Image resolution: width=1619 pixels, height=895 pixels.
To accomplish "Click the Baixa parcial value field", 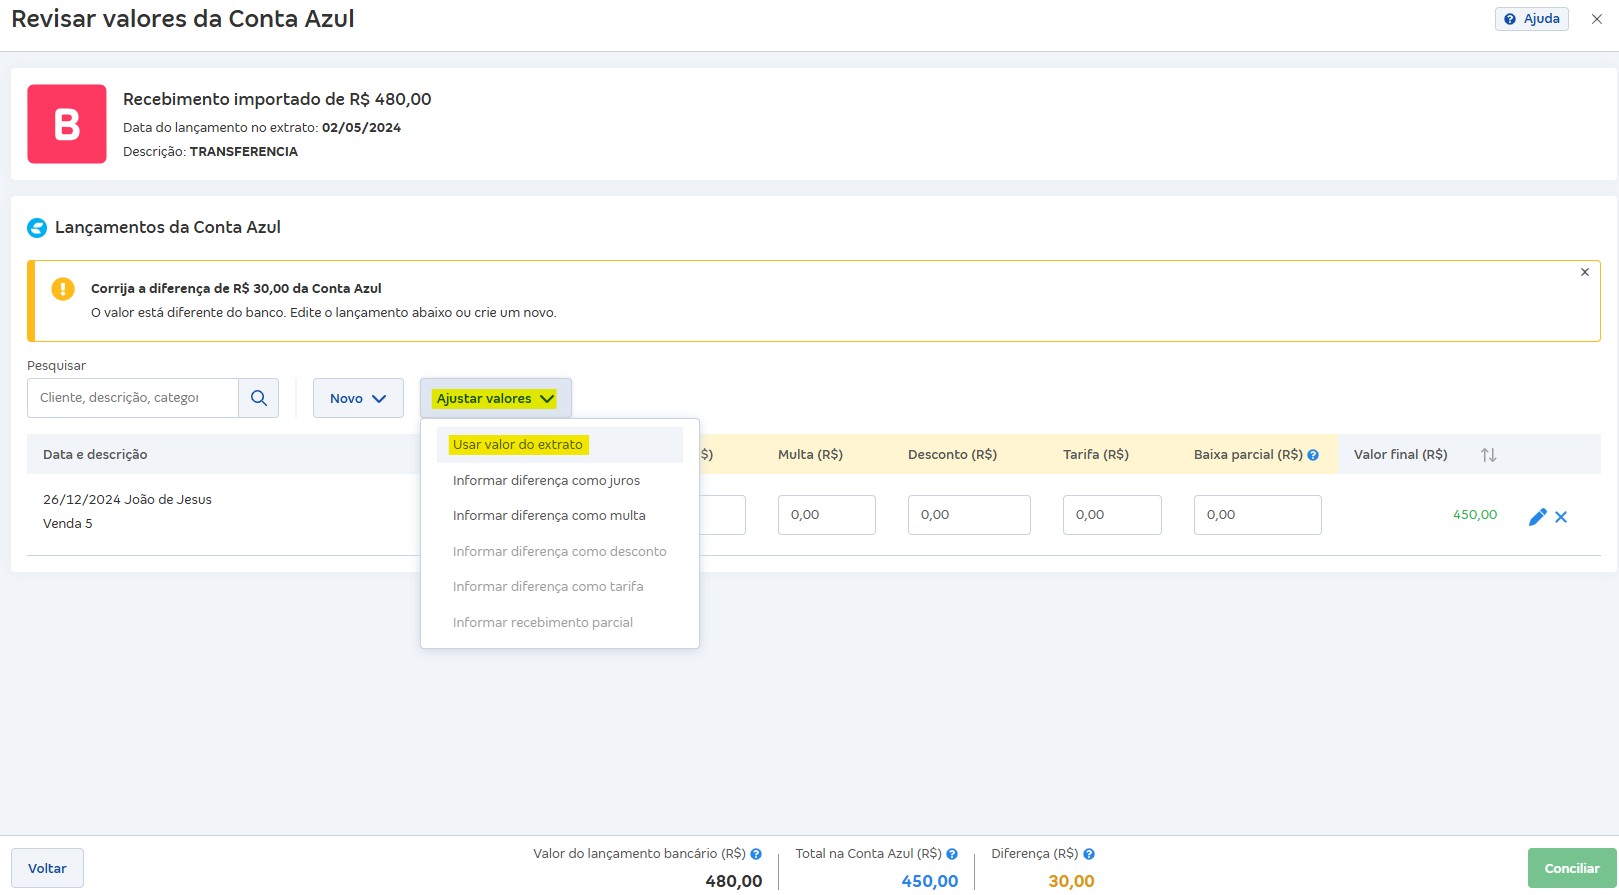I will 1258,515.
